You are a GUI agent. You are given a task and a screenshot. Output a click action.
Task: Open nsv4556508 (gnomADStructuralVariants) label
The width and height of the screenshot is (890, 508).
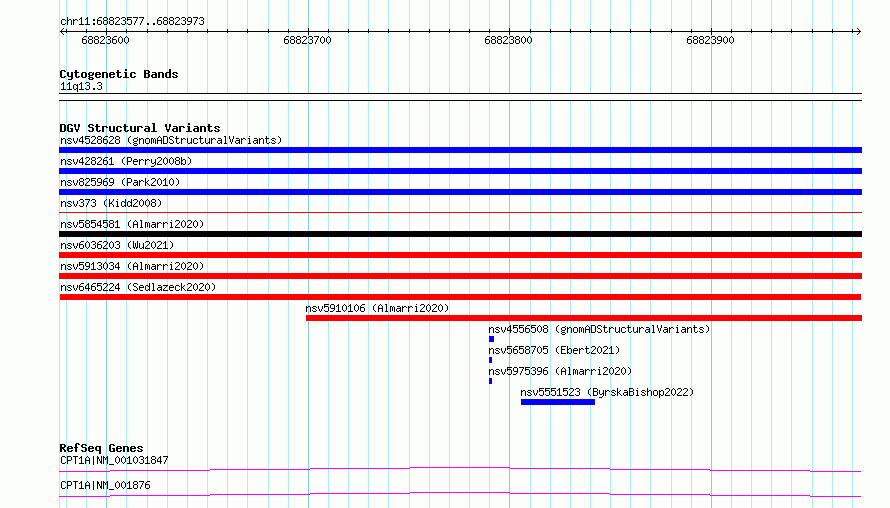pyautogui.click(x=599, y=329)
